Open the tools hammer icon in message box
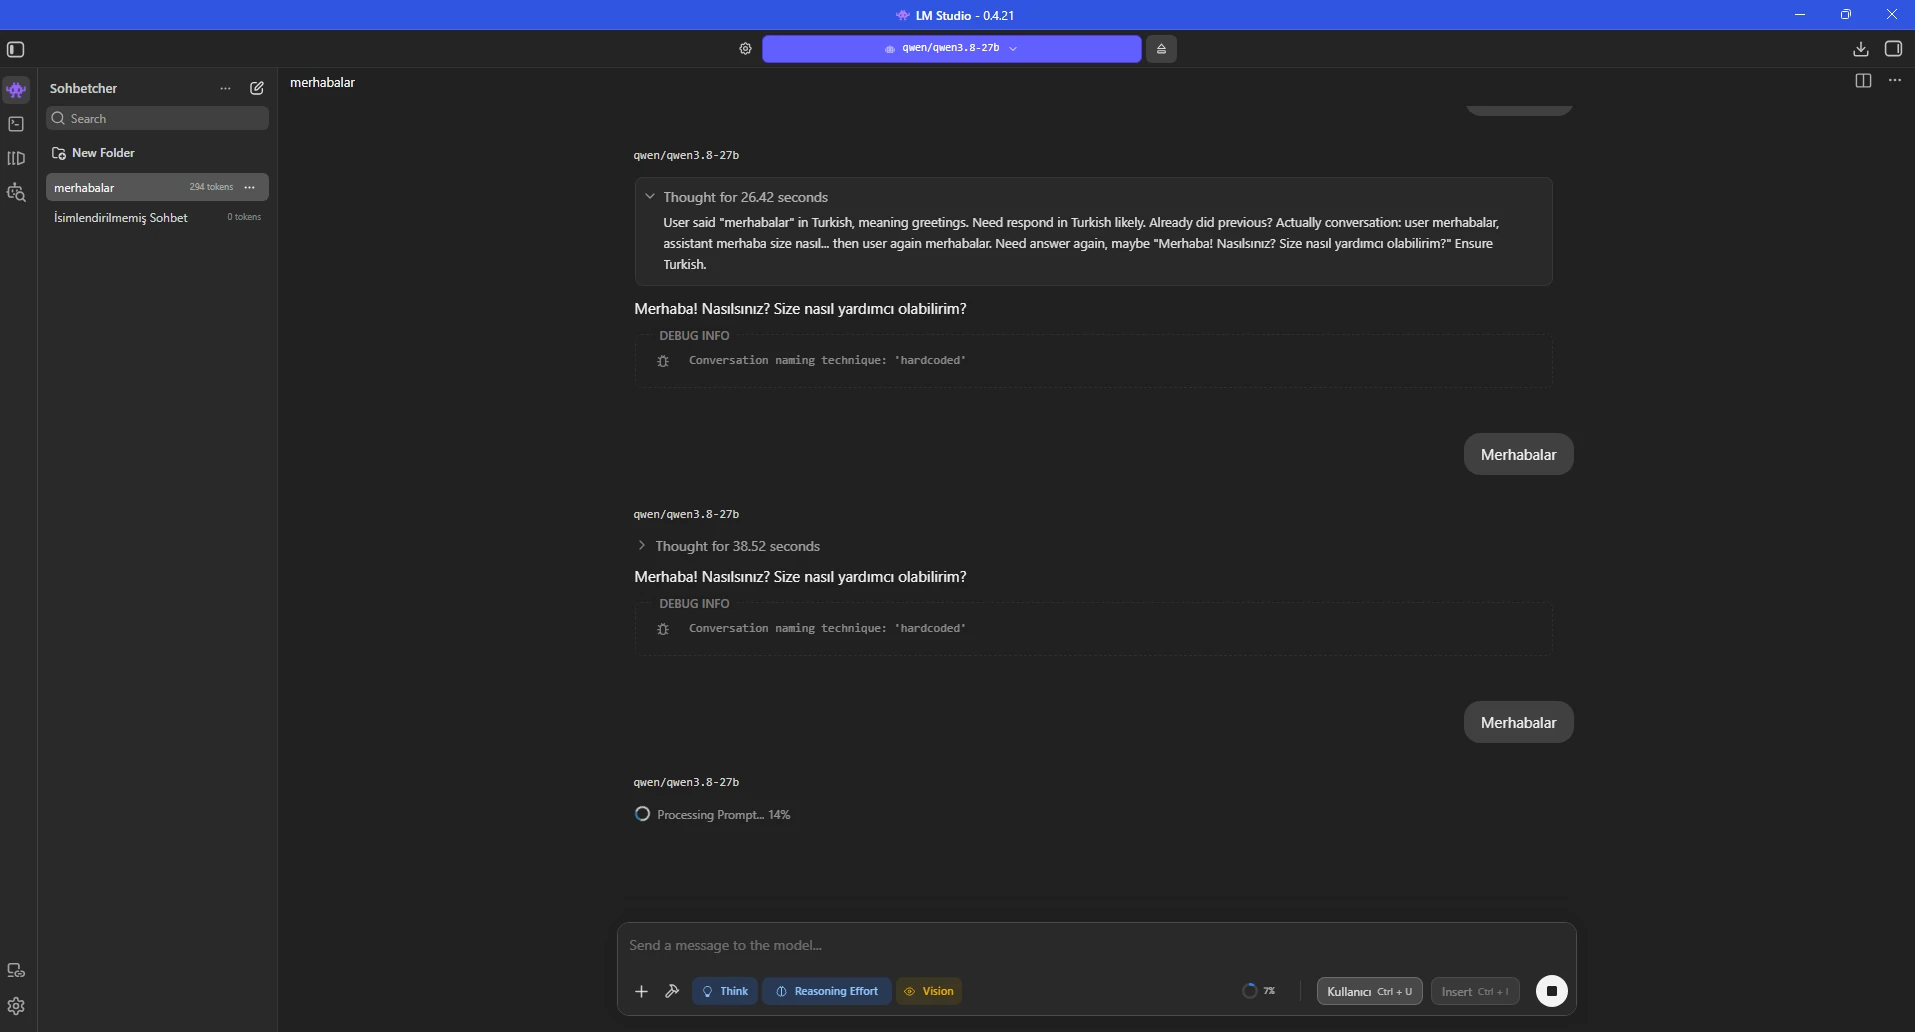 coord(672,991)
